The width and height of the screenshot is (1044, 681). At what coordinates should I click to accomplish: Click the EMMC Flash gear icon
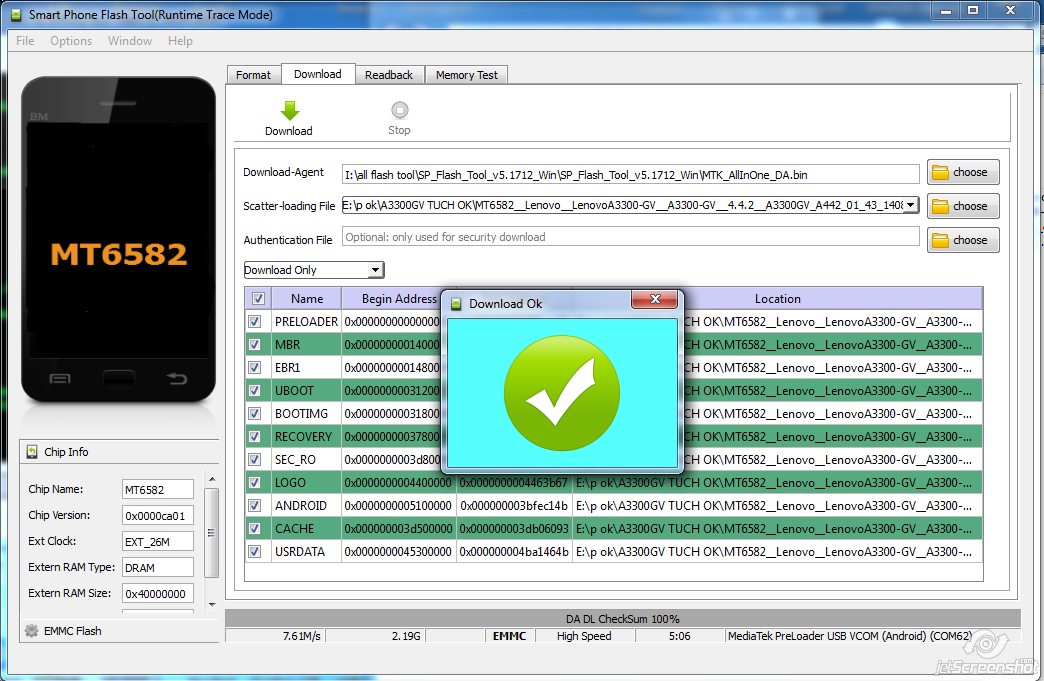[31, 630]
